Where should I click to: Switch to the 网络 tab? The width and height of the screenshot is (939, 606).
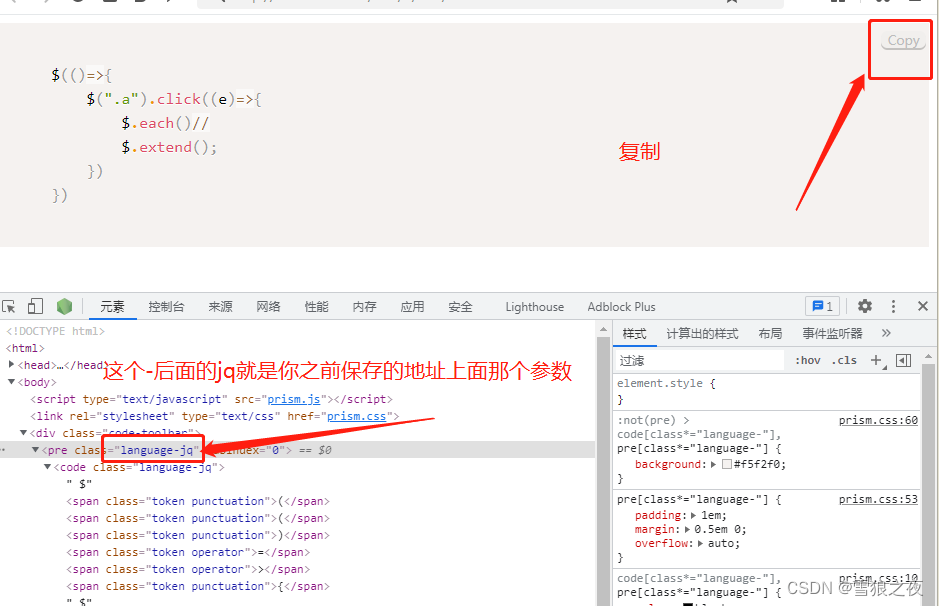(x=268, y=307)
